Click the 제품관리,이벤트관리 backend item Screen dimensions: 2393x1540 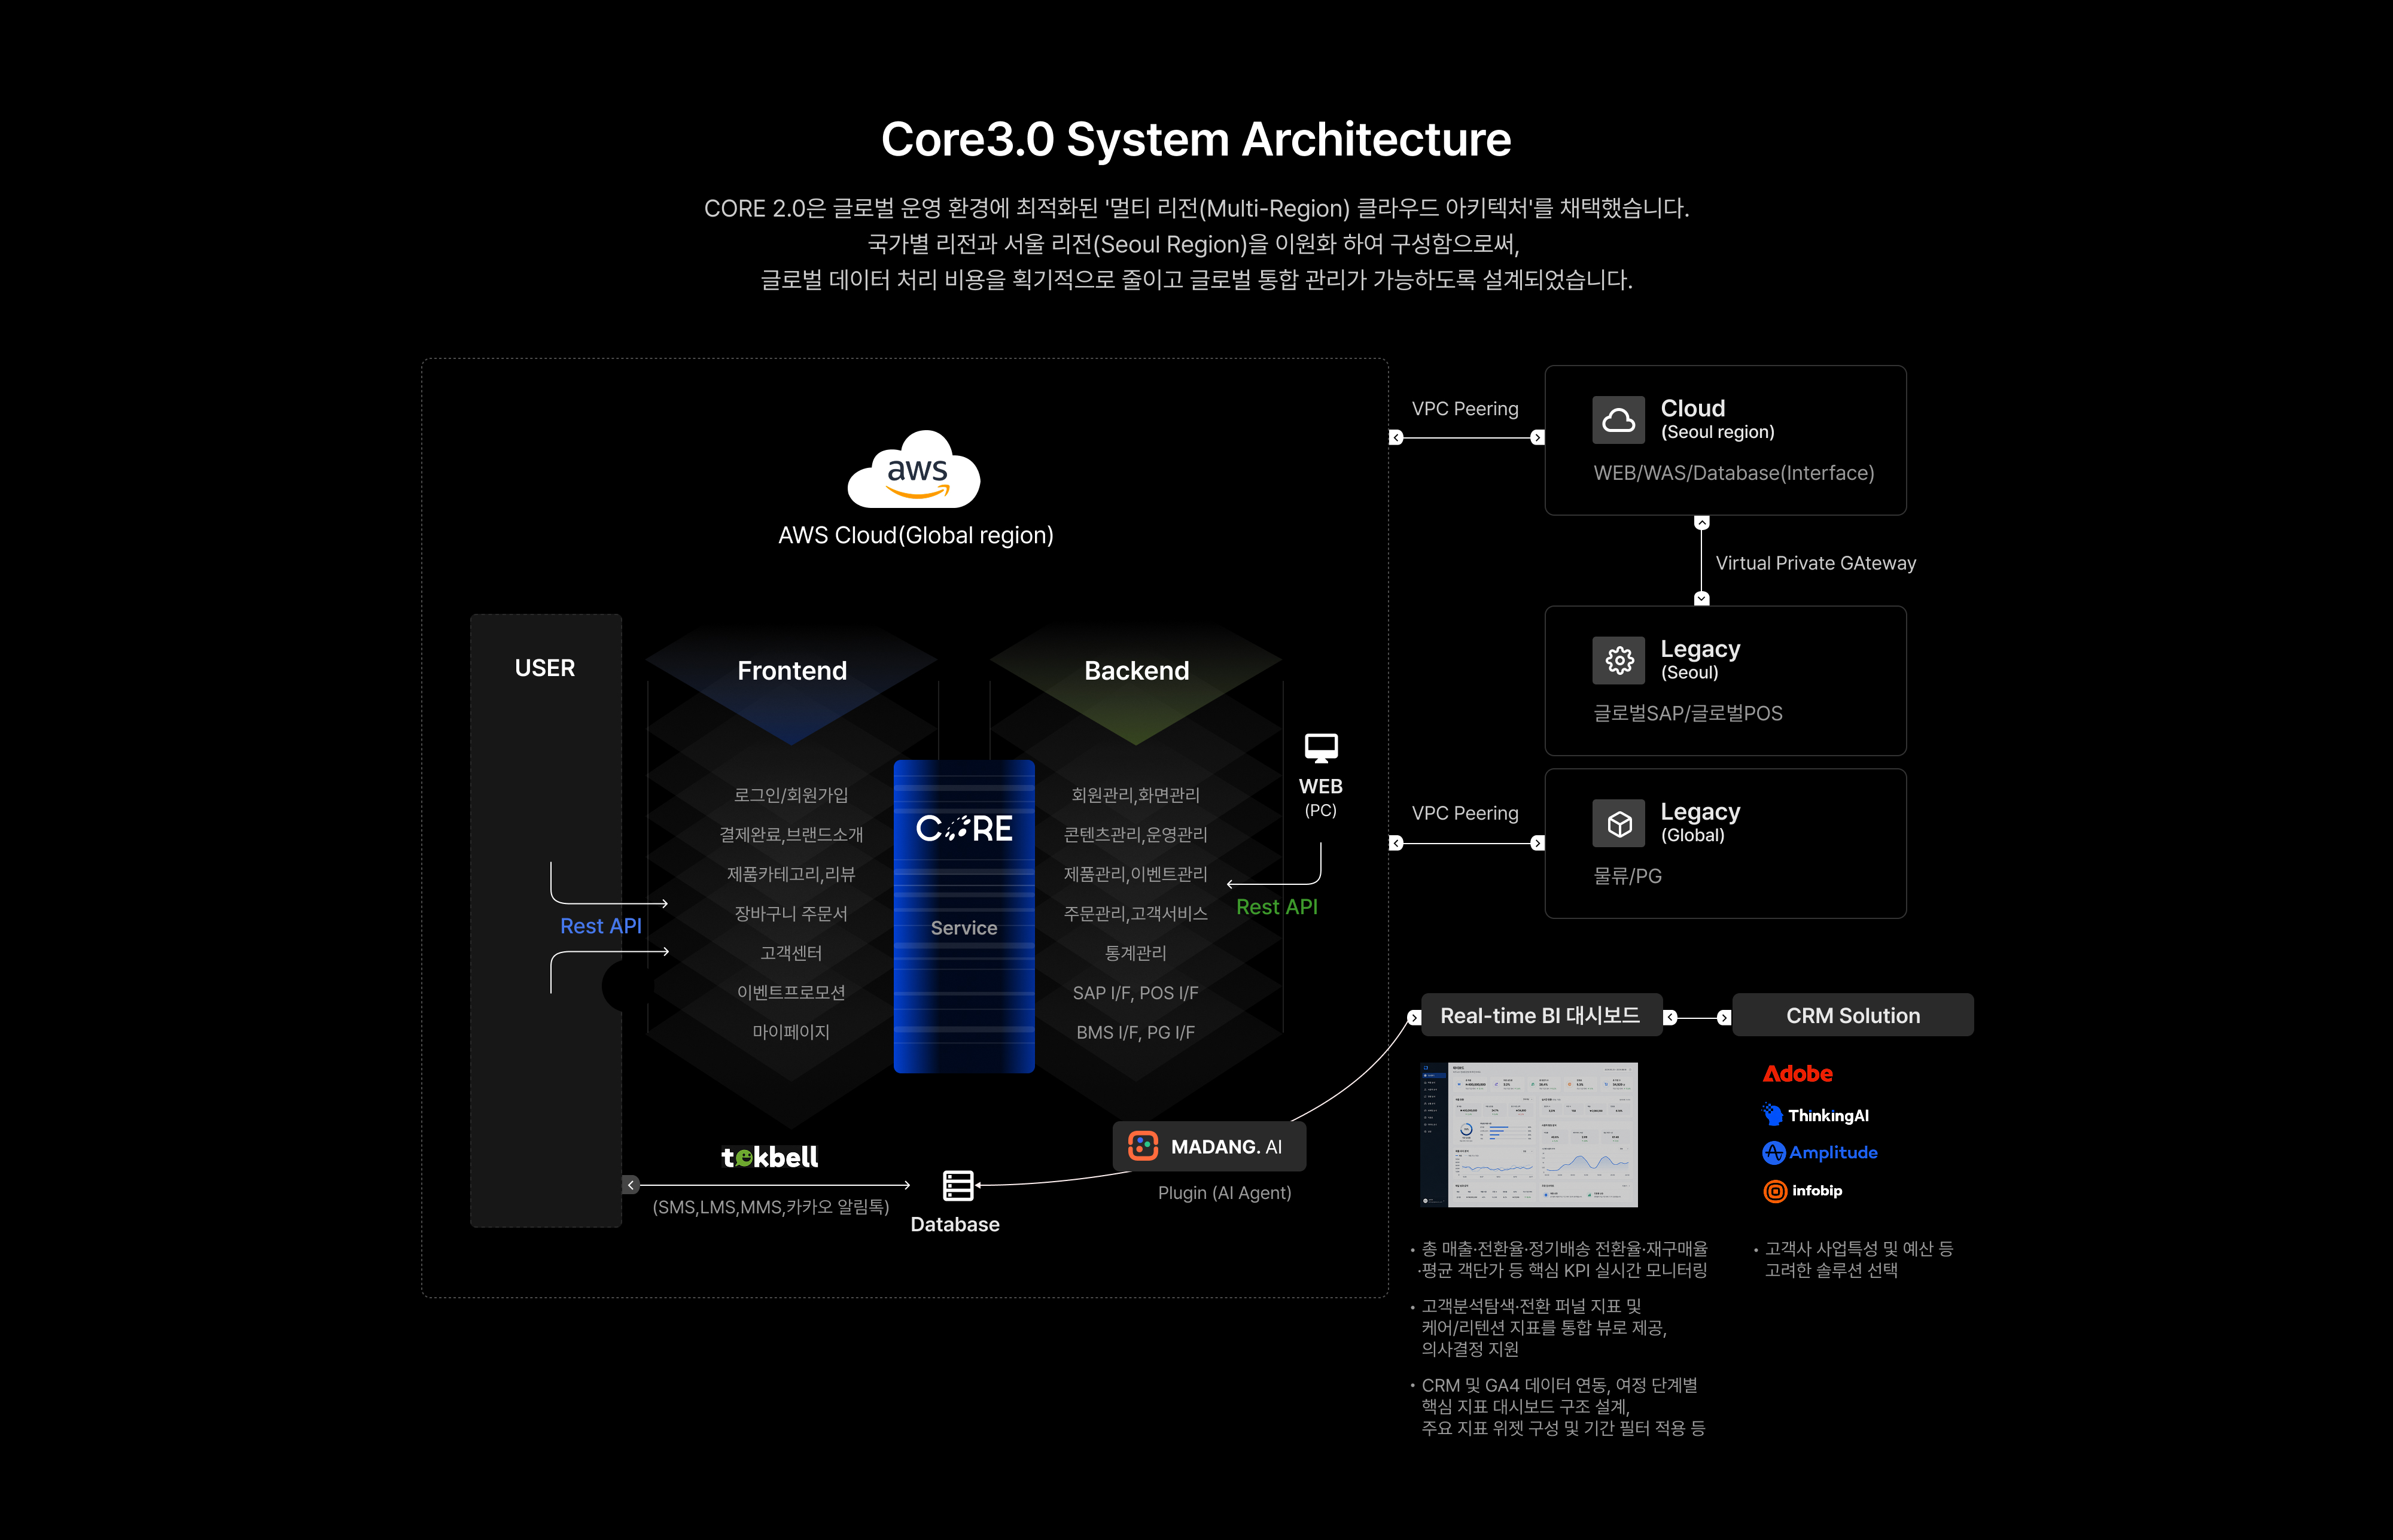coord(1135,874)
